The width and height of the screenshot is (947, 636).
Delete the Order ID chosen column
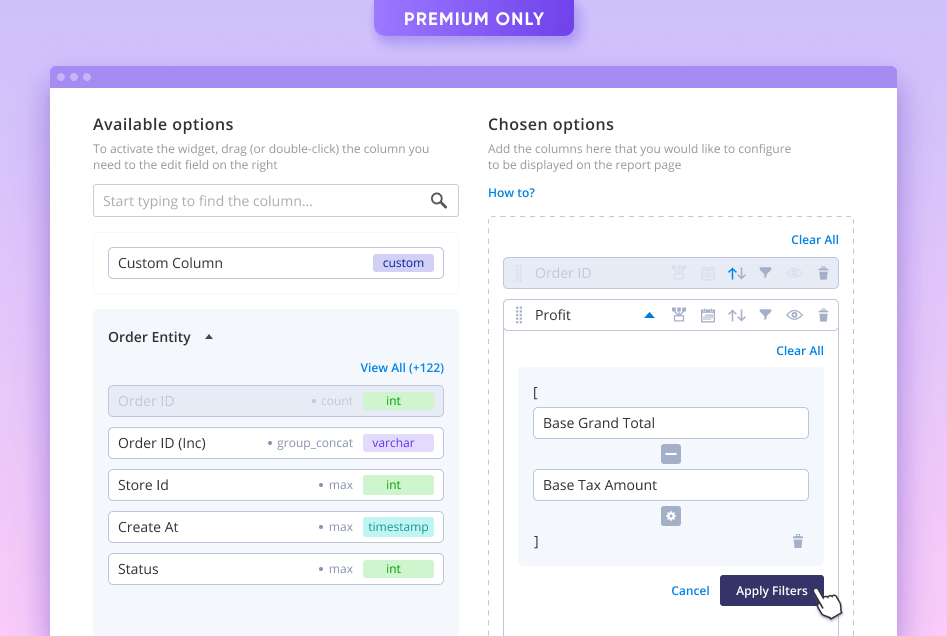tap(823, 273)
